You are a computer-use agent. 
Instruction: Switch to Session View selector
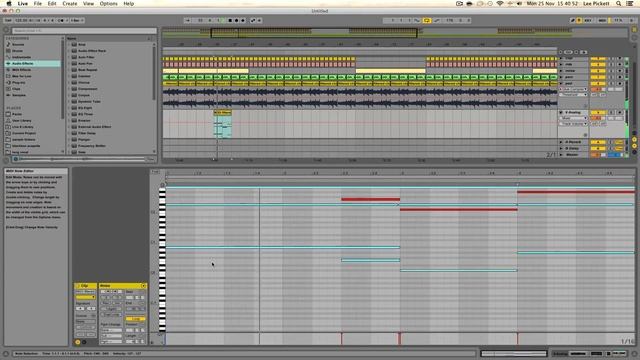tap(635, 38)
